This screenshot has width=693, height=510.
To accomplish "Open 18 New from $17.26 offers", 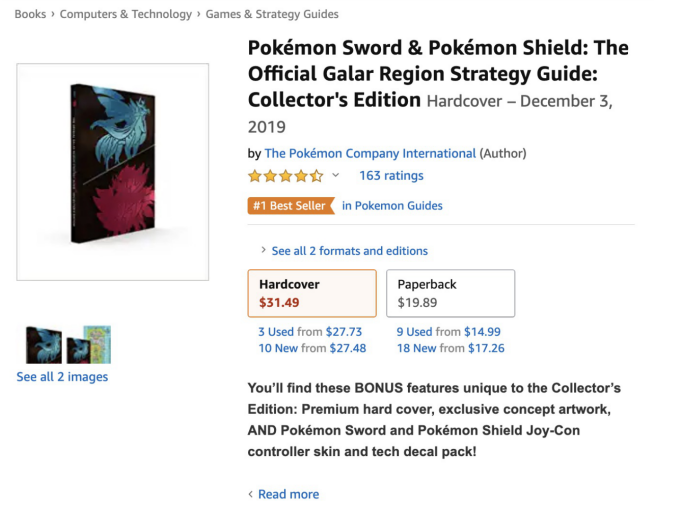I will (450, 348).
